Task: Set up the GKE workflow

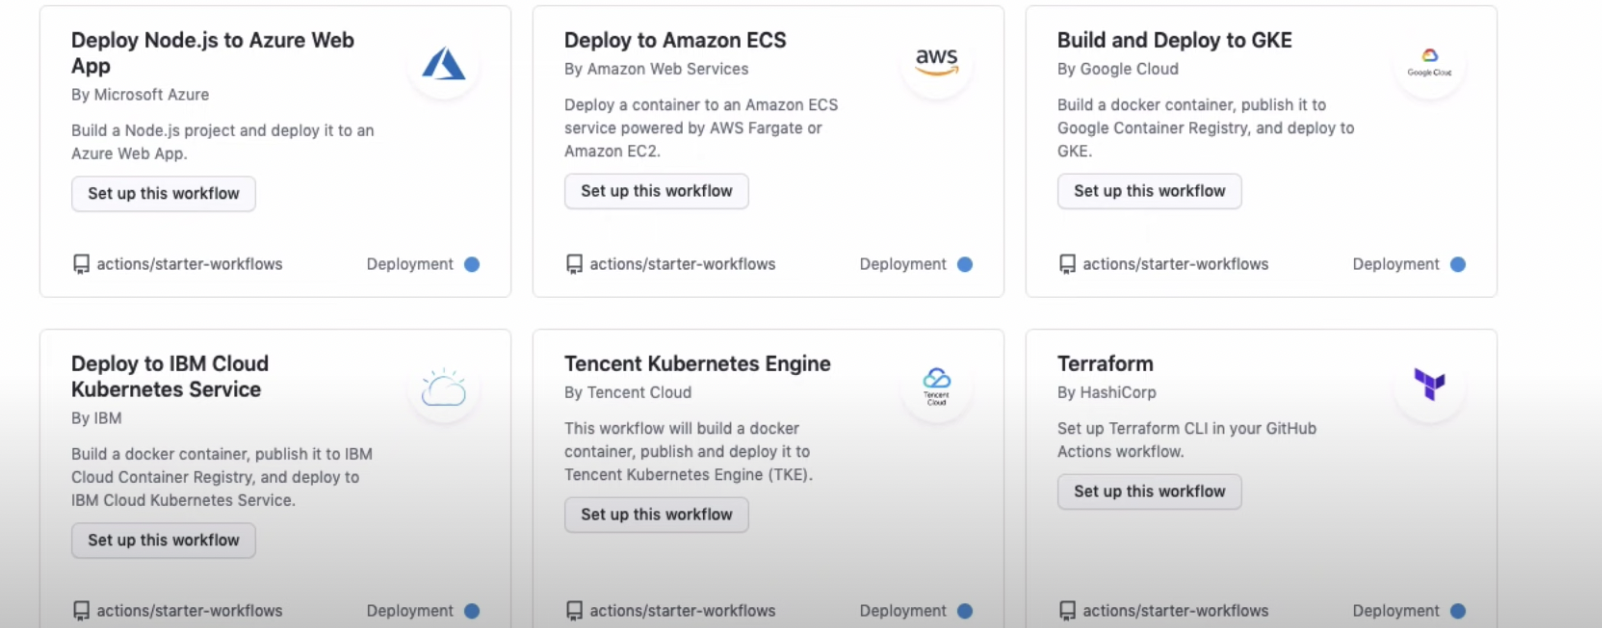Action: tap(1149, 191)
